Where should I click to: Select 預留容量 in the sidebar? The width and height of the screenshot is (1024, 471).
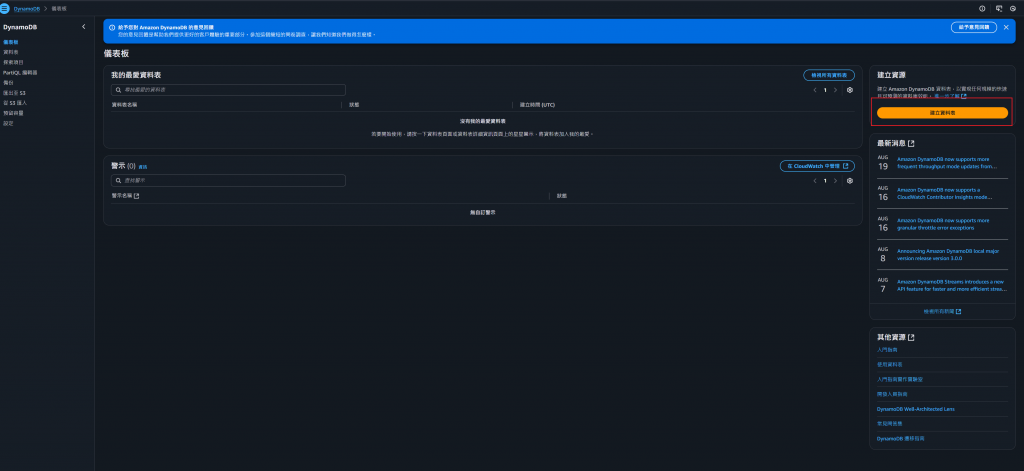(13, 113)
